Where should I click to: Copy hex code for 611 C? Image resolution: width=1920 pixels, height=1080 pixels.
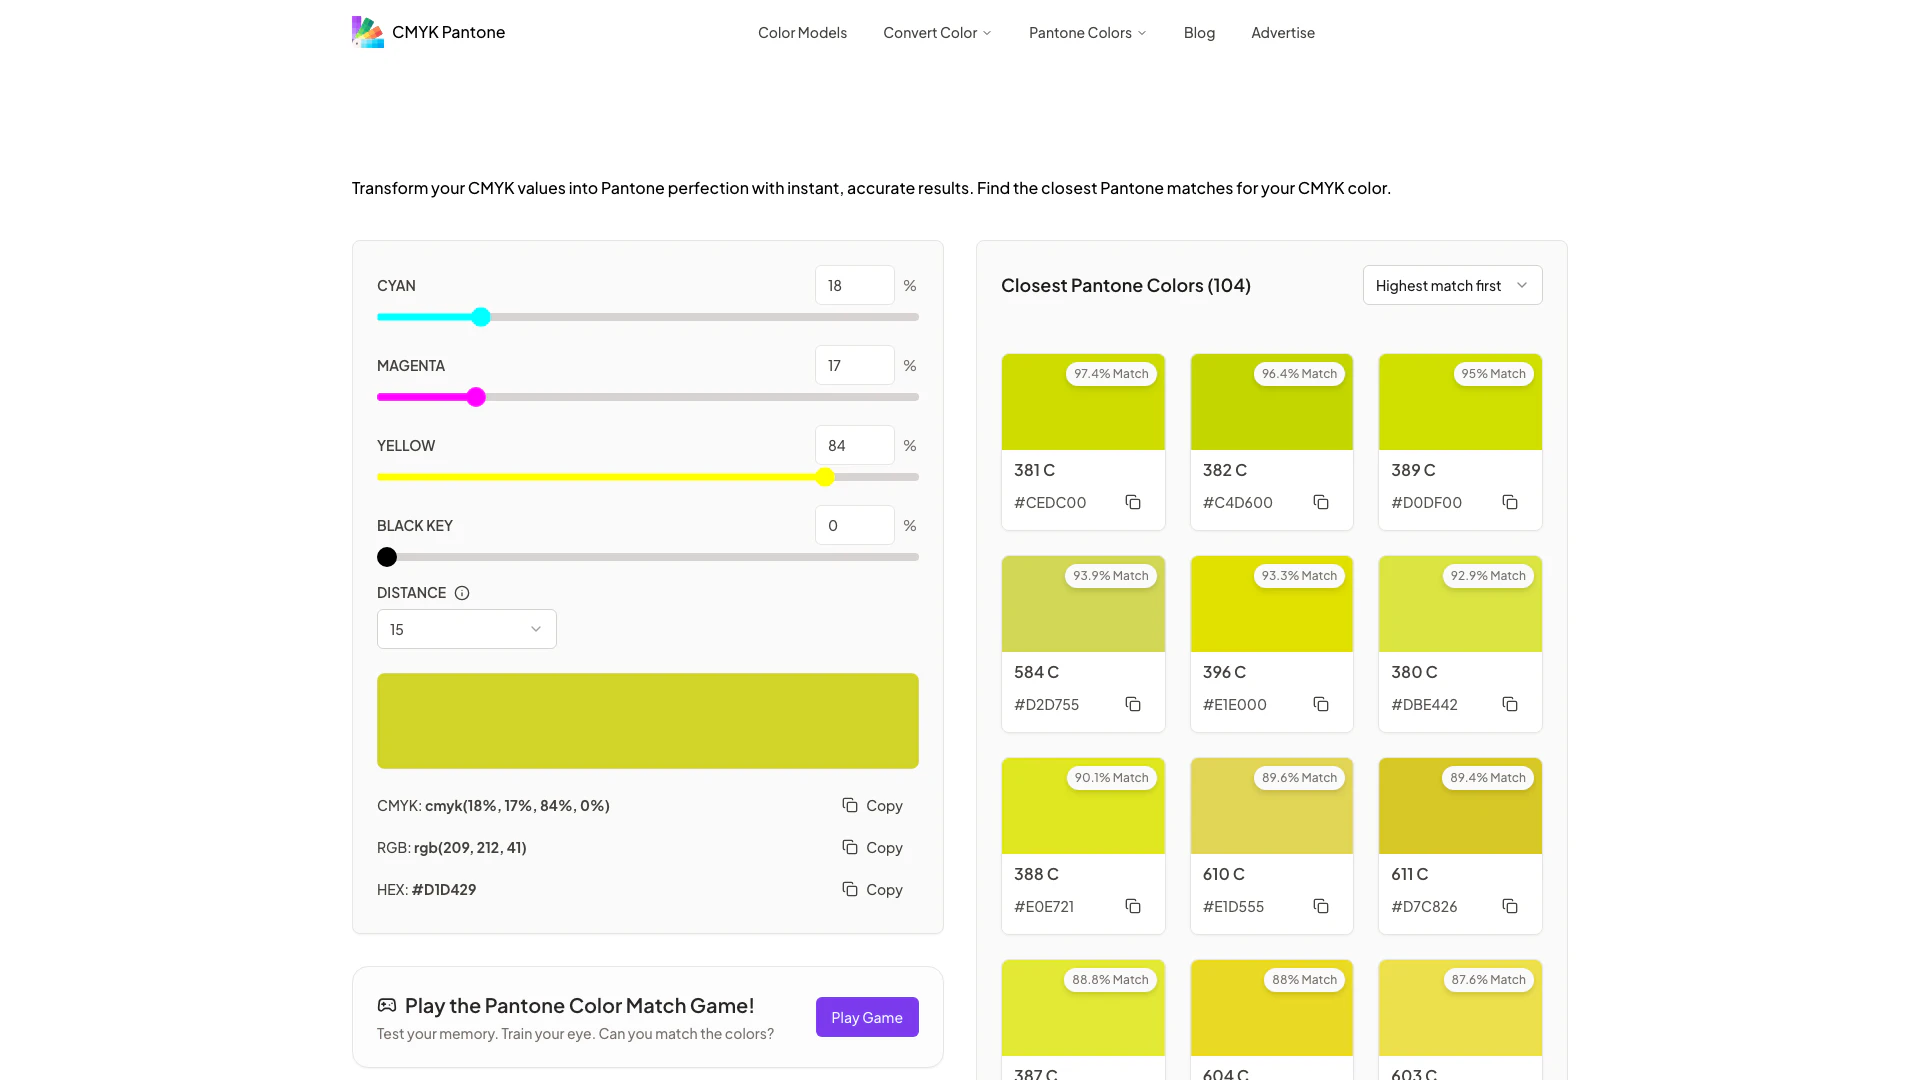1510,906
